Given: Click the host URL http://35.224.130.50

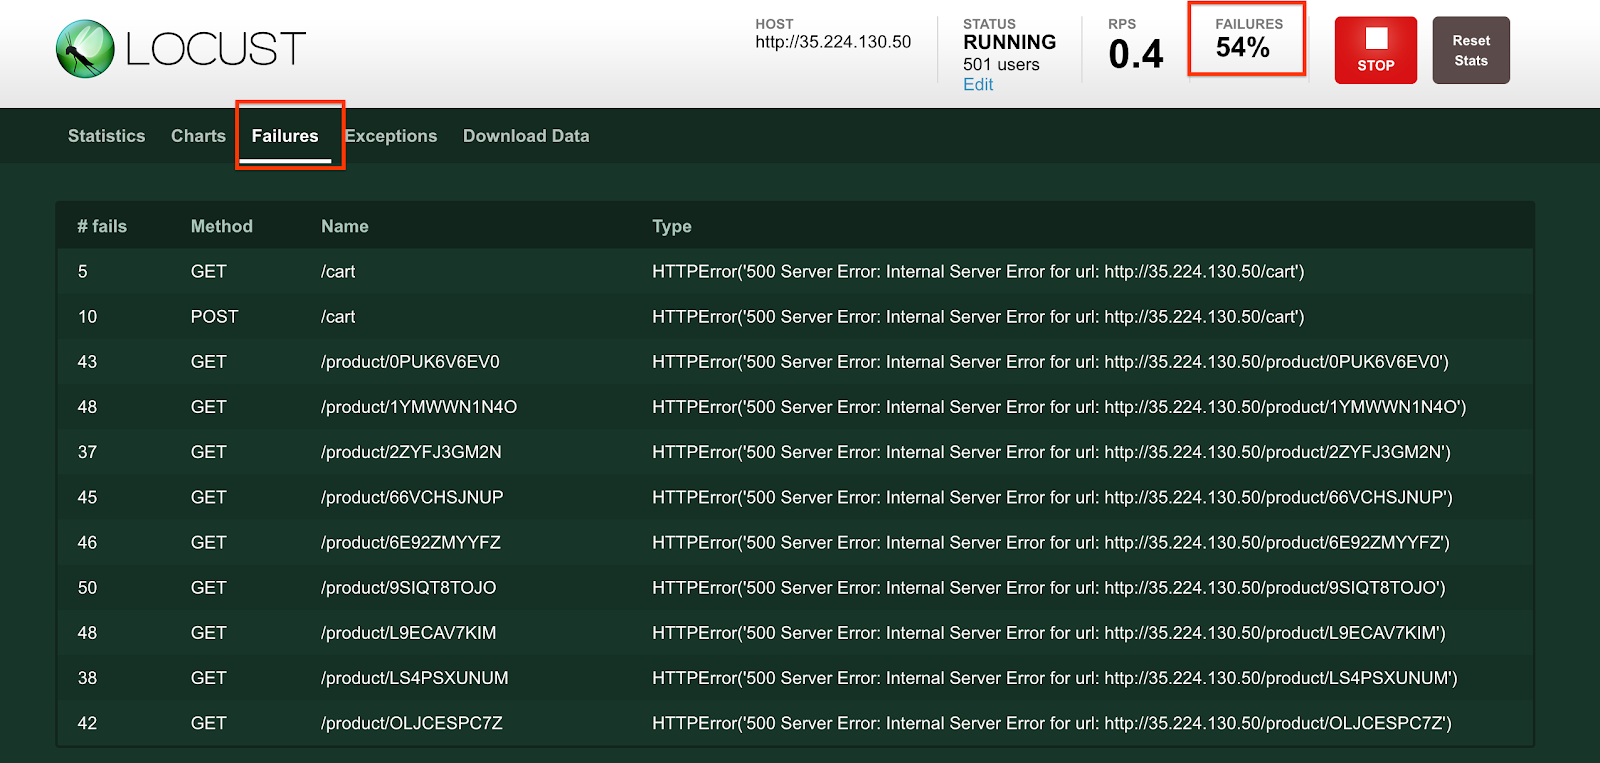Looking at the screenshot, I should [x=833, y=42].
